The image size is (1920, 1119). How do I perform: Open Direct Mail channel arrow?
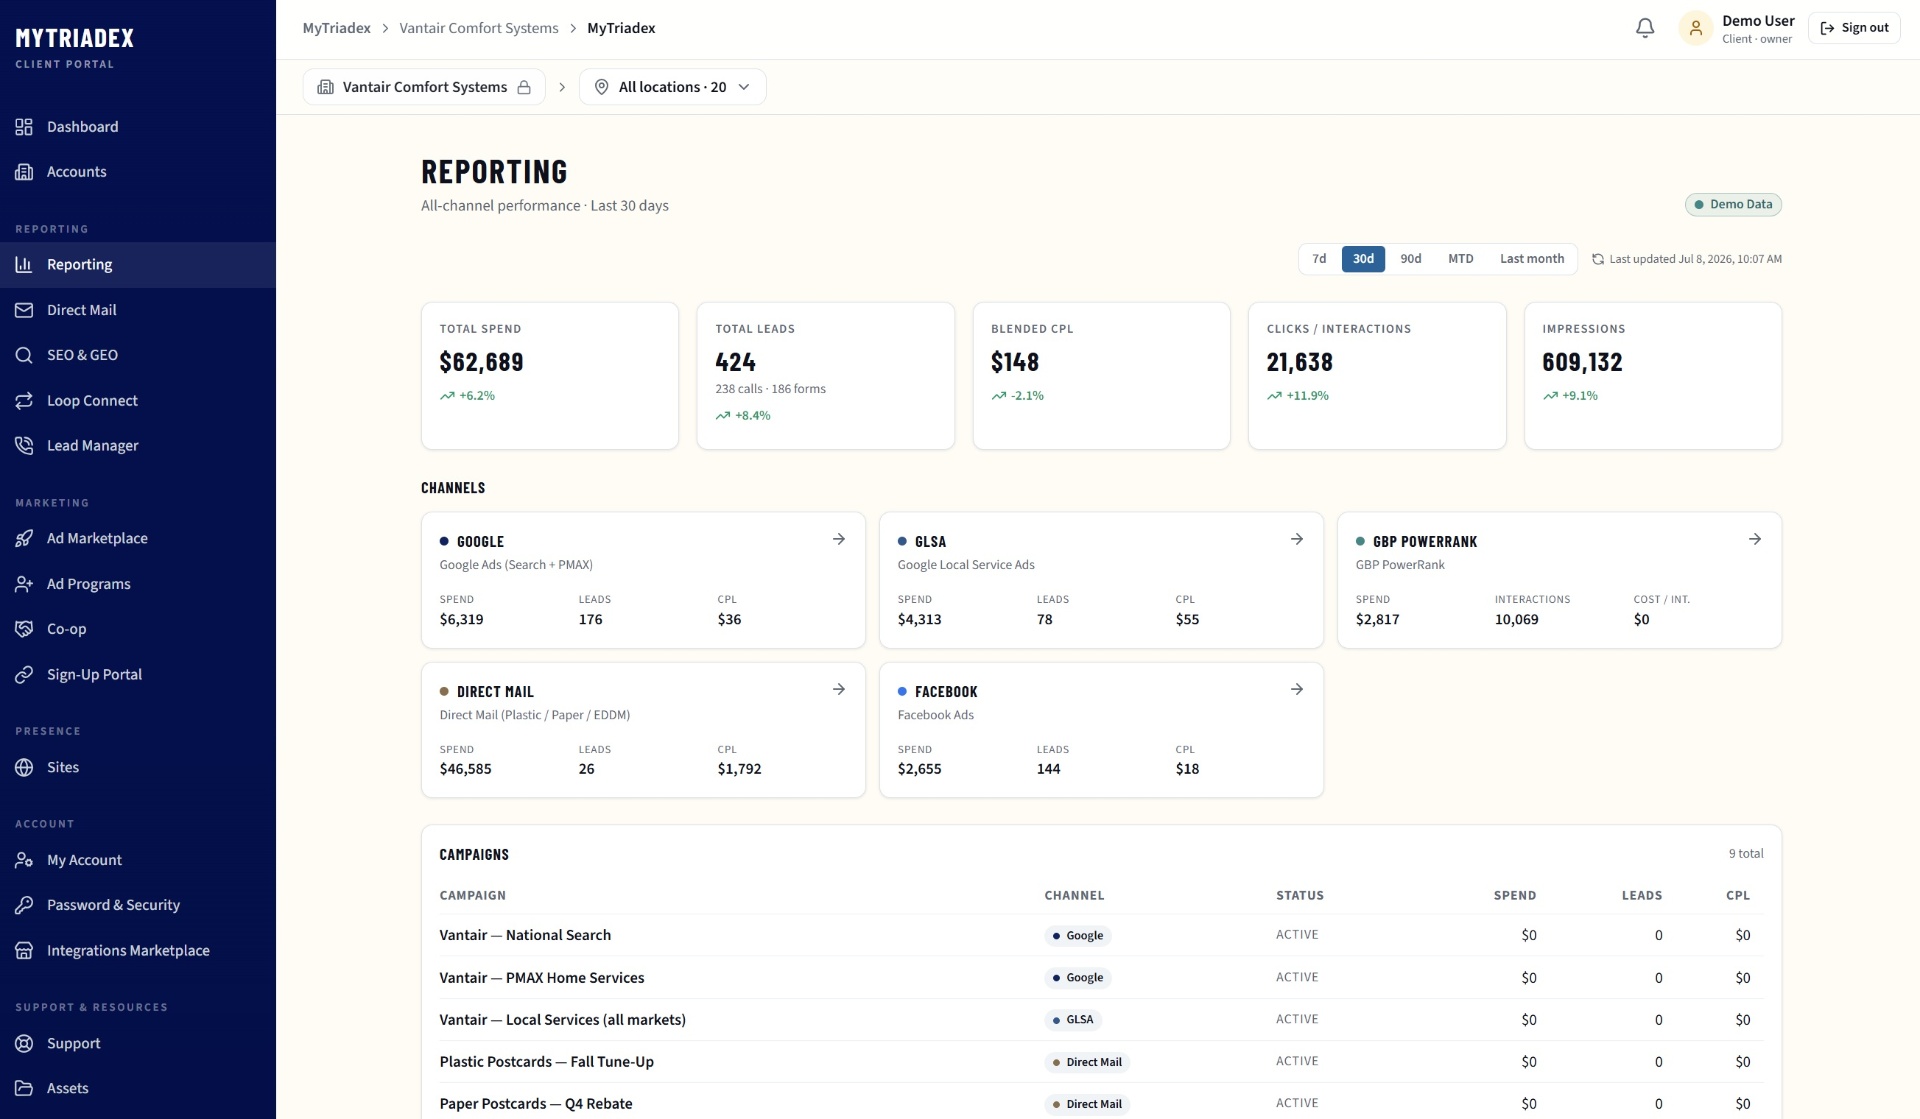(x=839, y=690)
